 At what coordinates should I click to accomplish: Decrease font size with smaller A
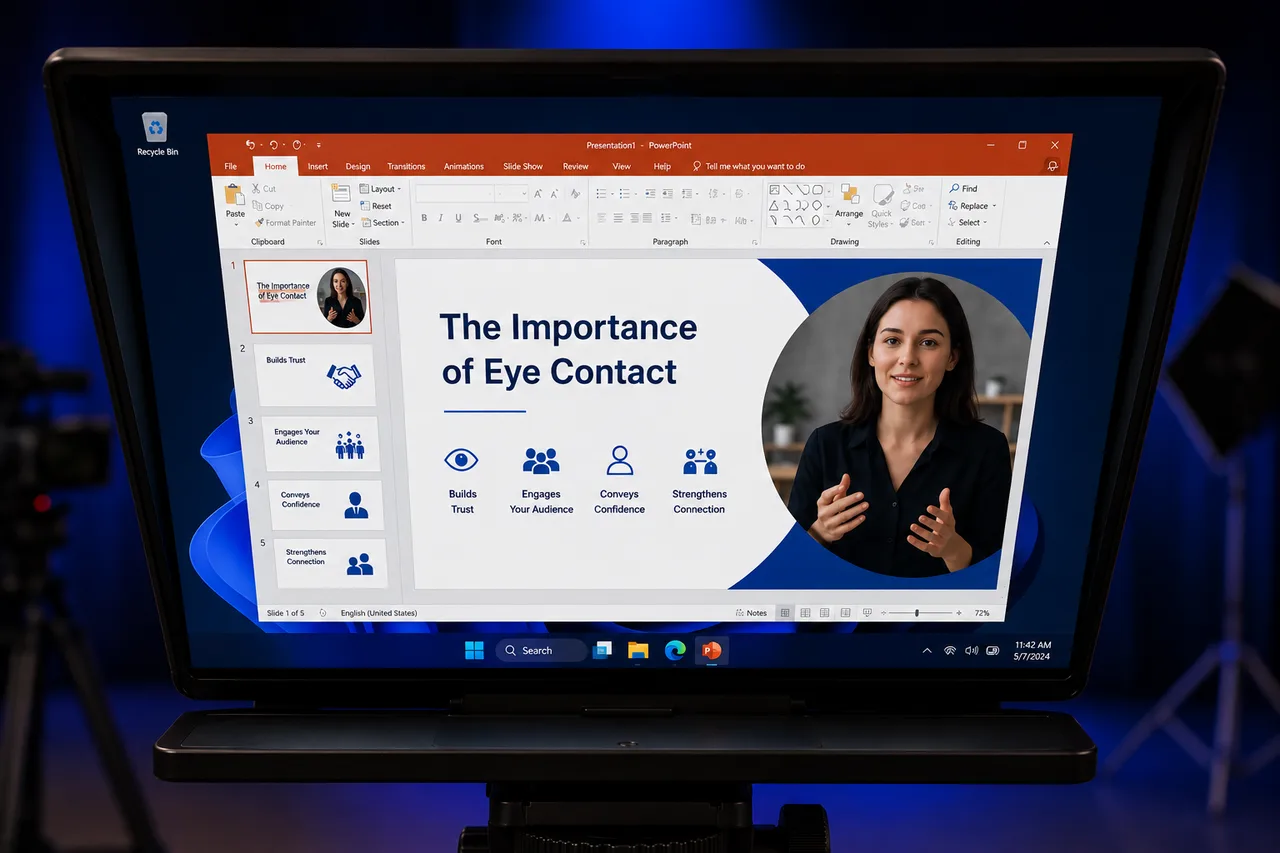pyautogui.click(x=555, y=194)
